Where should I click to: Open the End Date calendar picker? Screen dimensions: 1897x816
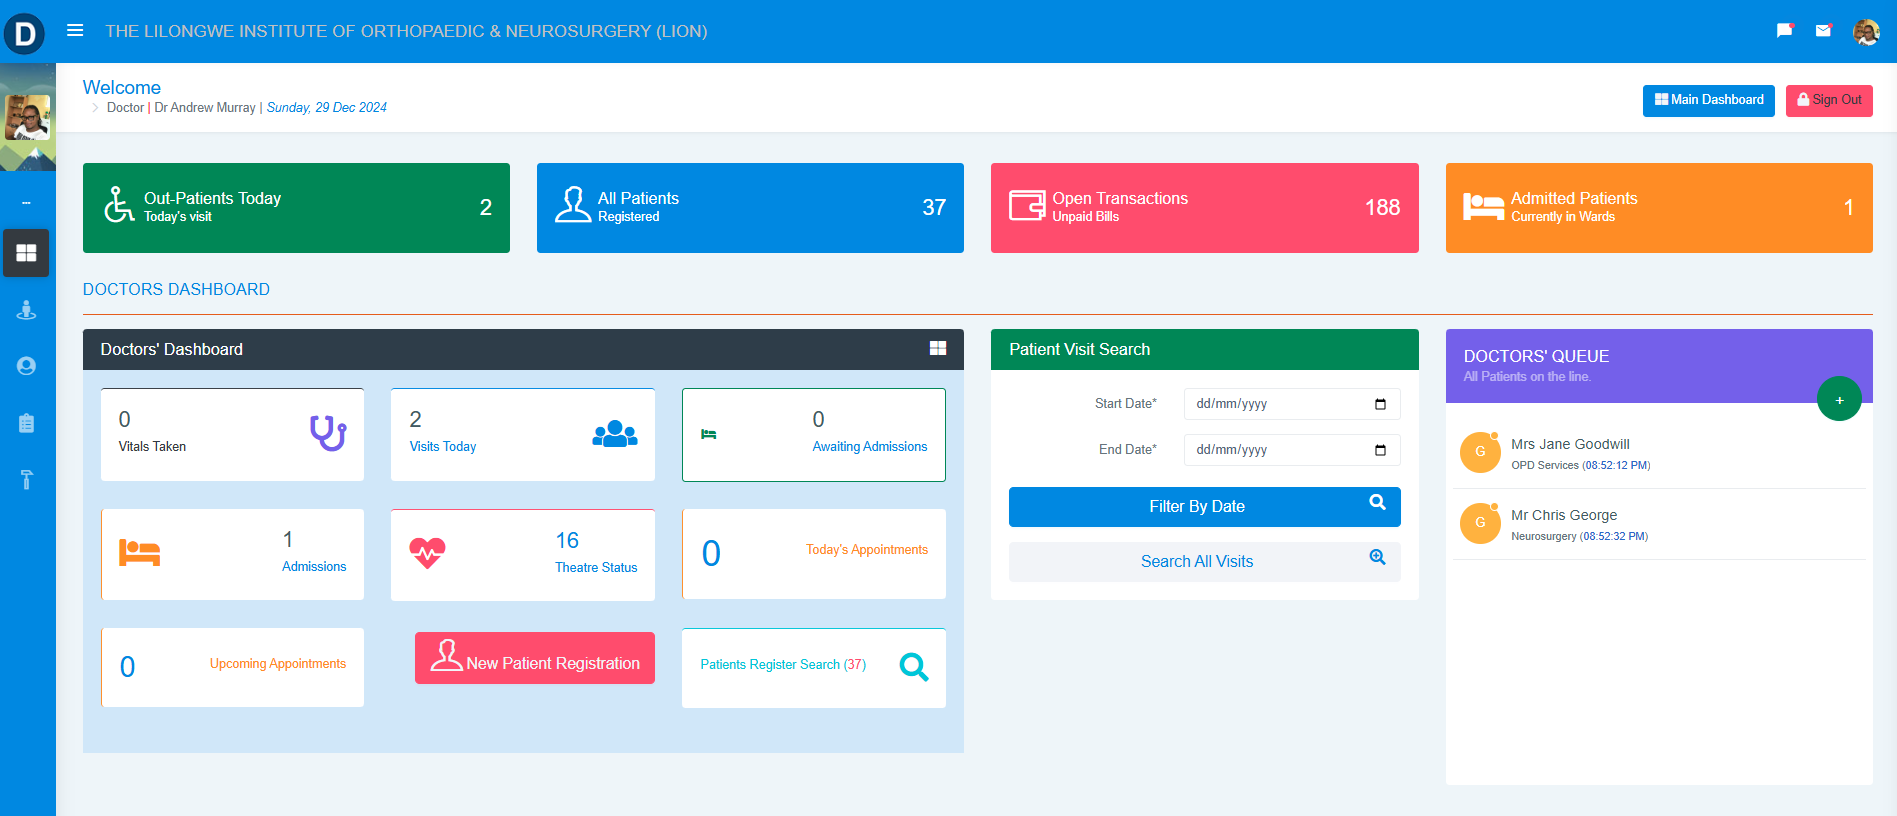1380,450
